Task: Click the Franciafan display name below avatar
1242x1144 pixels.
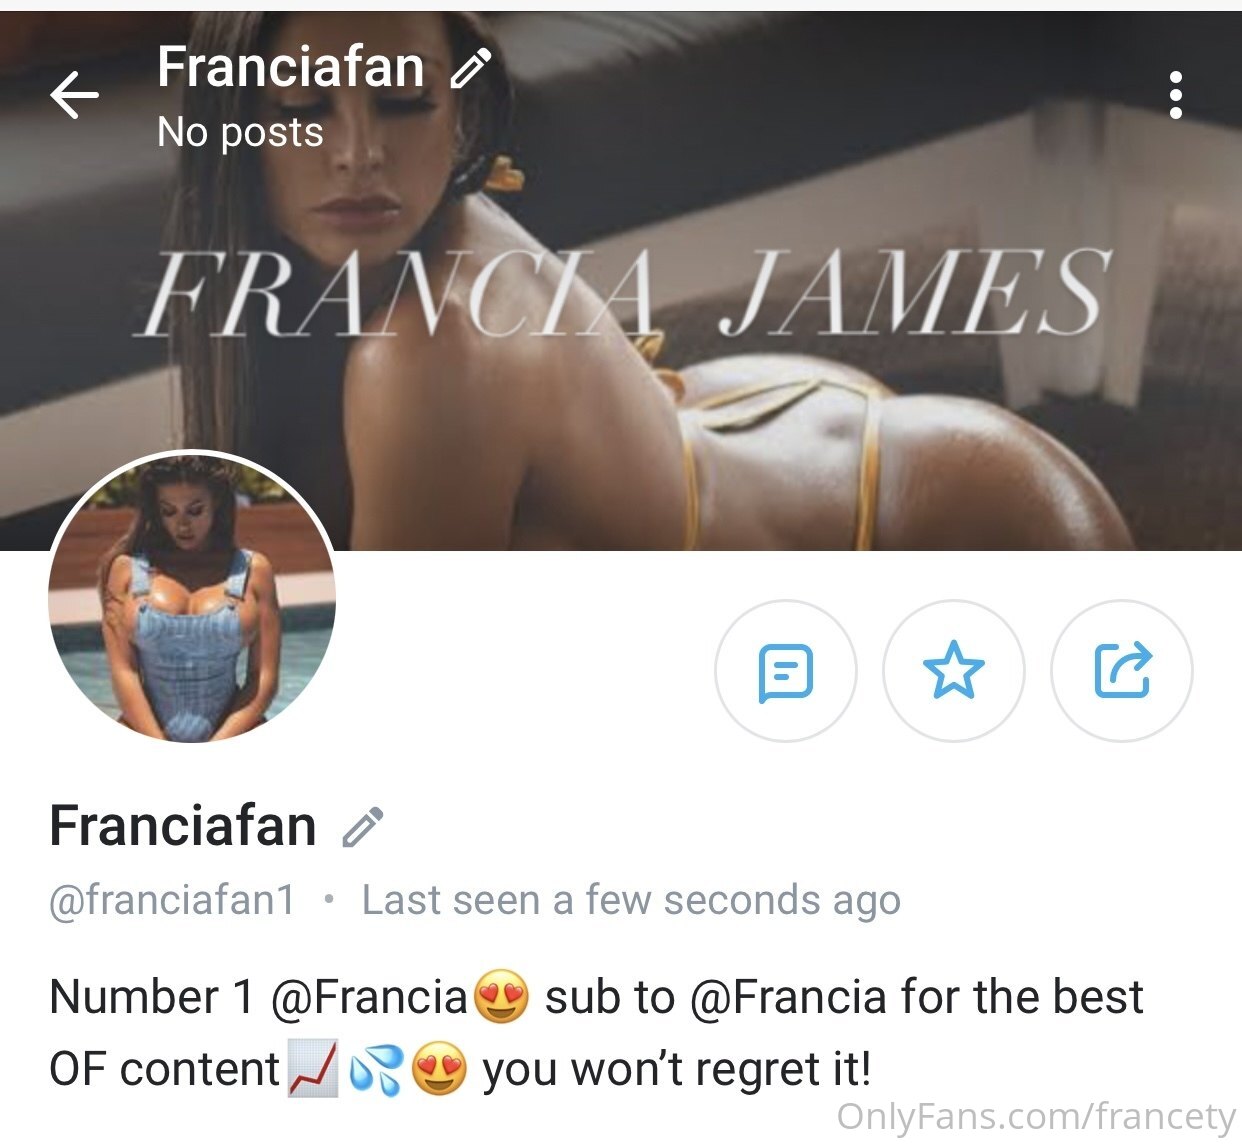Action: [183, 826]
